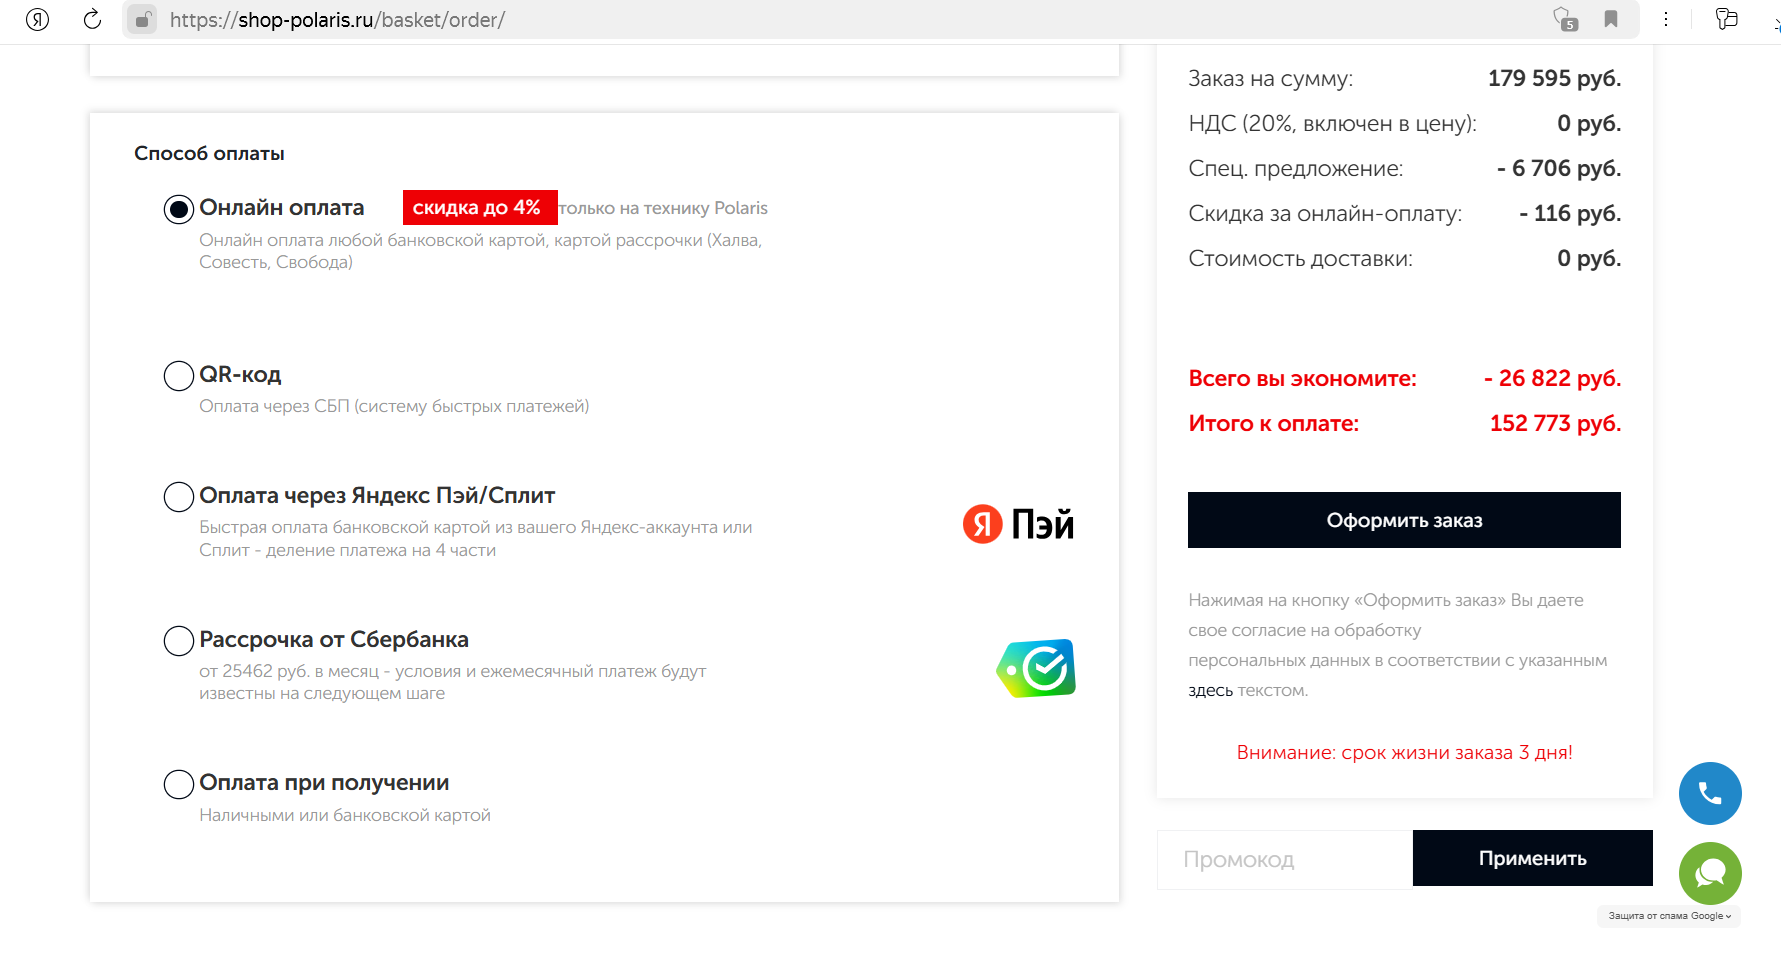Click the blue phone call button
Viewport: 1781px width, 957px height.
(x=1710, y=794)
